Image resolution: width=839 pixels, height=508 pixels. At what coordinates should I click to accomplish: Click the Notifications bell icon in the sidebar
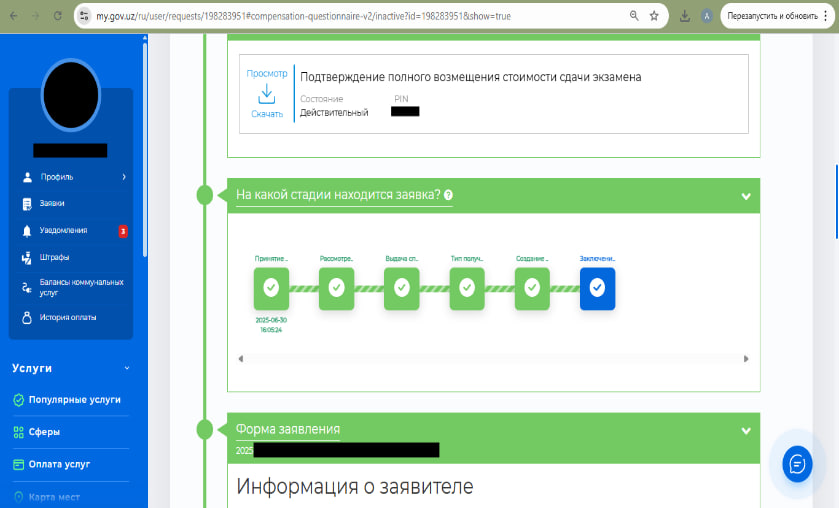click(28, 230)
